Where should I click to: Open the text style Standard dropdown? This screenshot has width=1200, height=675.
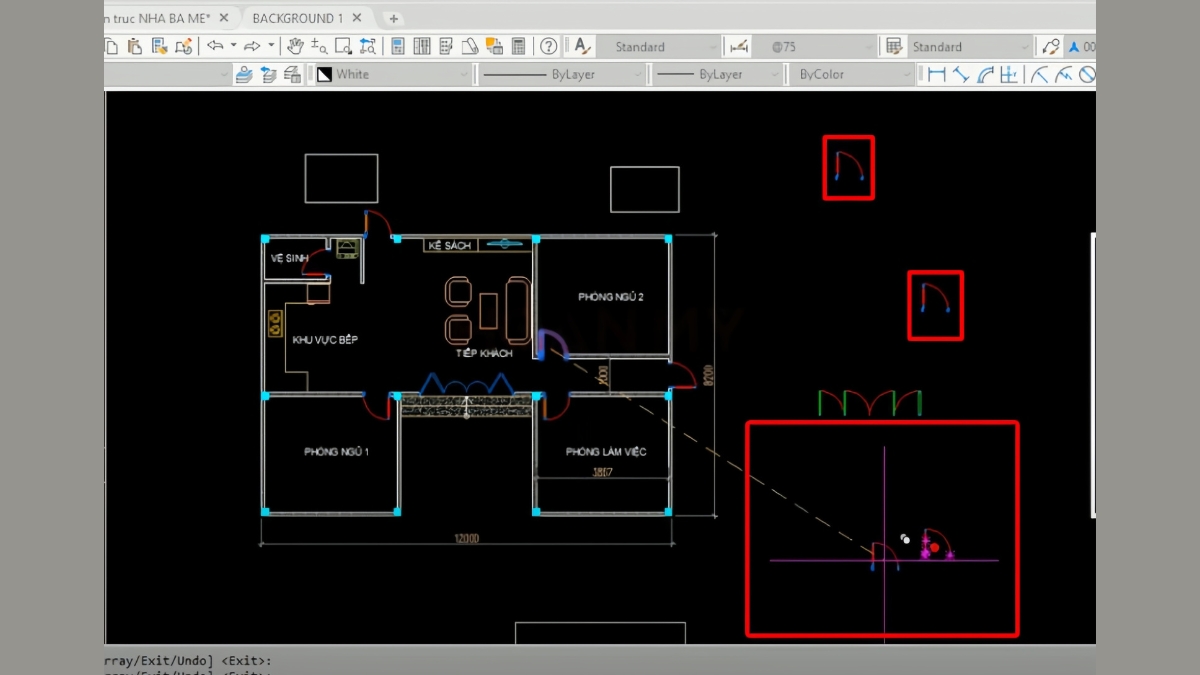pos(658,46)
